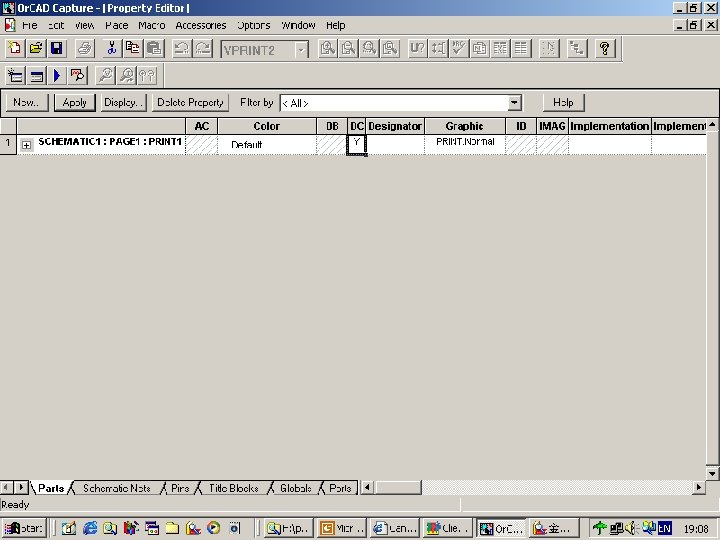Select the Graphic column header

(465, 126)
